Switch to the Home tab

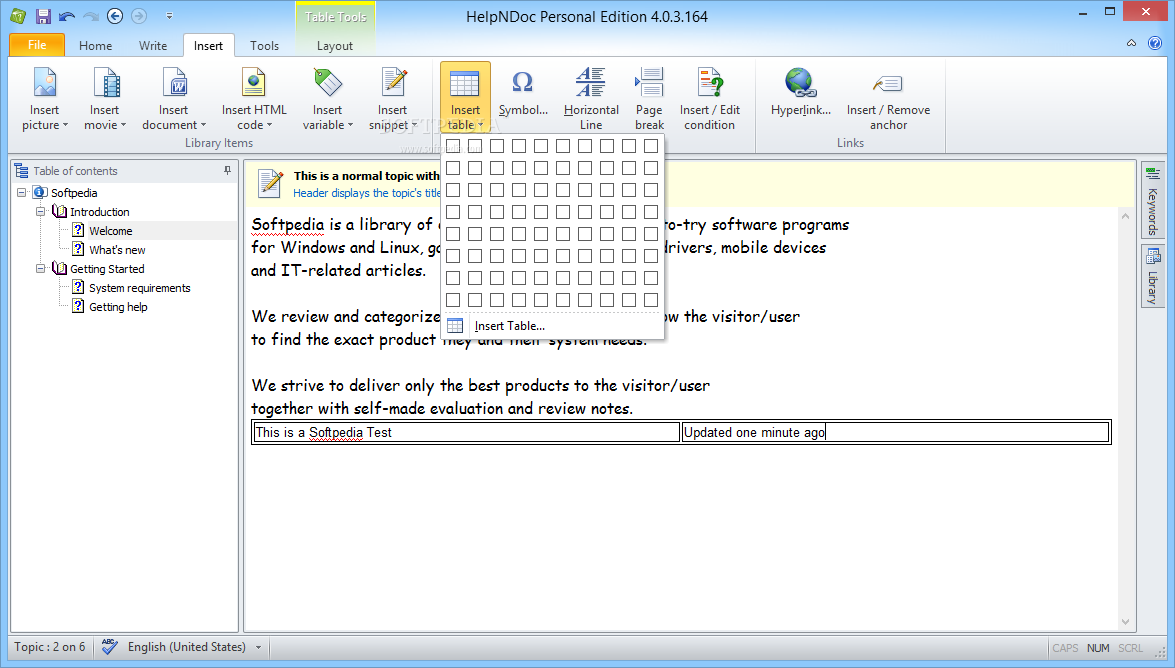click(x=95, y=46)
